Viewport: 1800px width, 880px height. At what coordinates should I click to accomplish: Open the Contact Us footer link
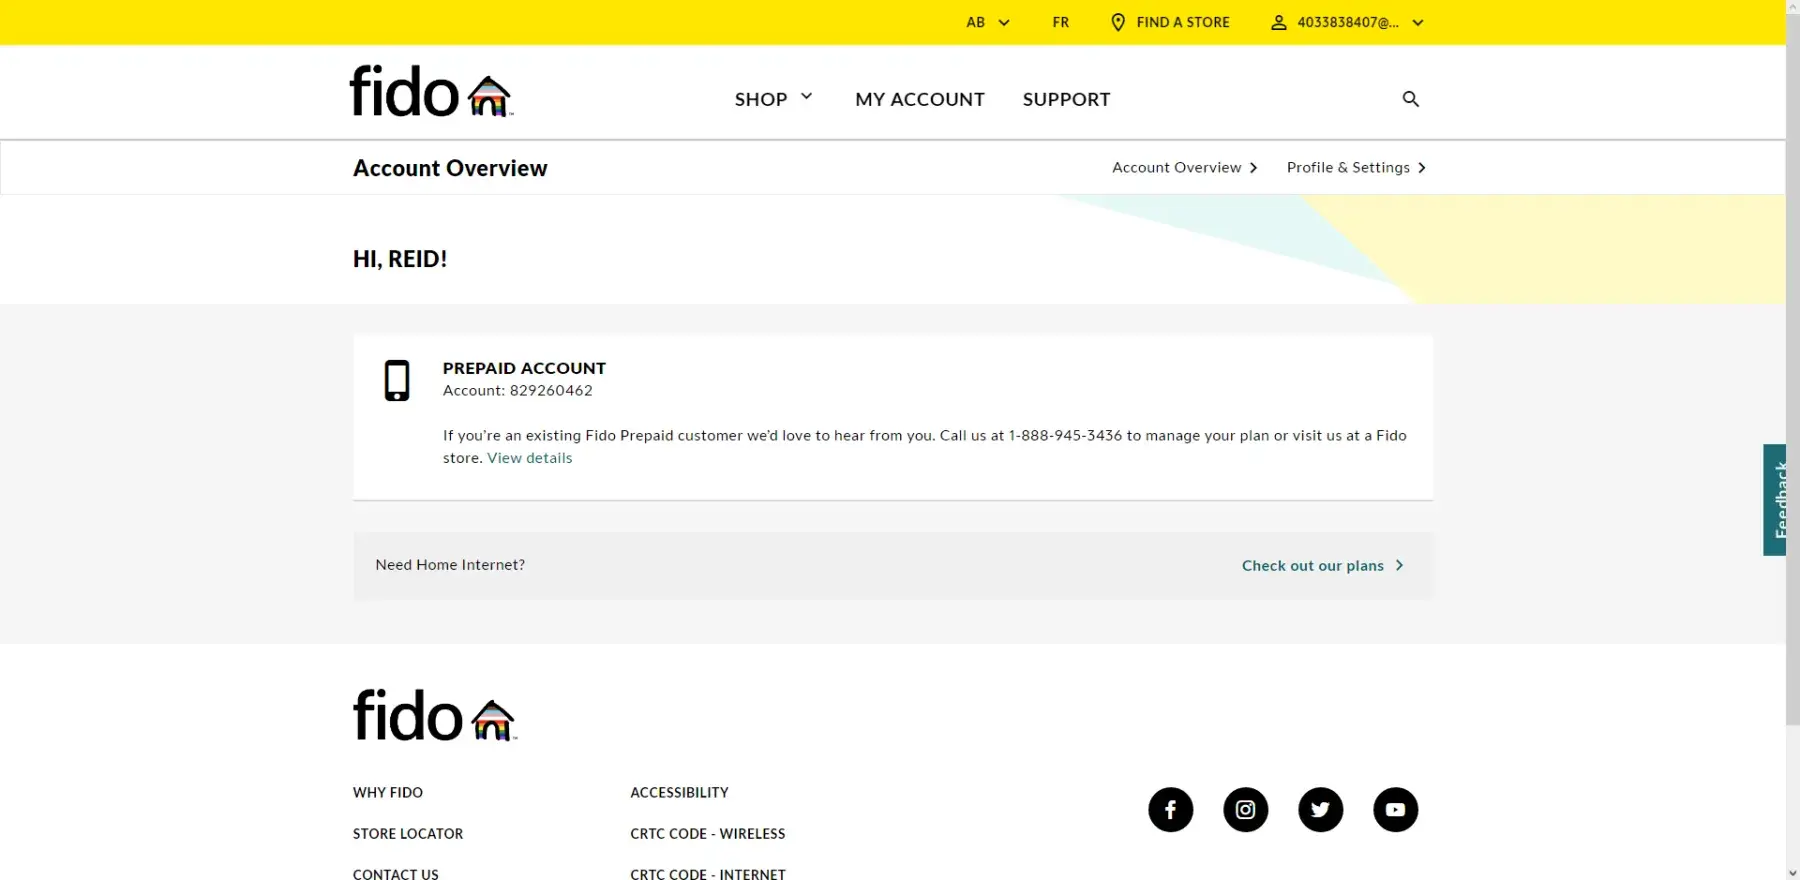coord(396,874)
